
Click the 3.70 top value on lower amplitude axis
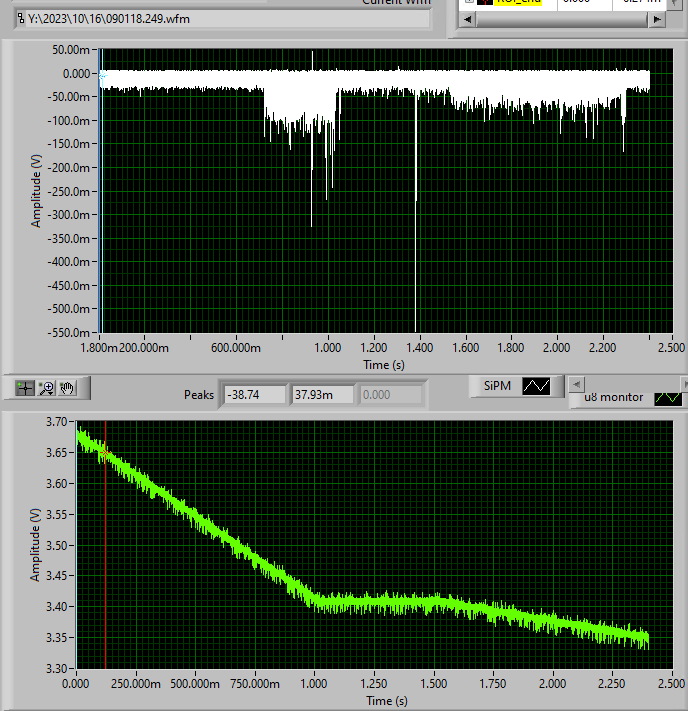point(57,422)
